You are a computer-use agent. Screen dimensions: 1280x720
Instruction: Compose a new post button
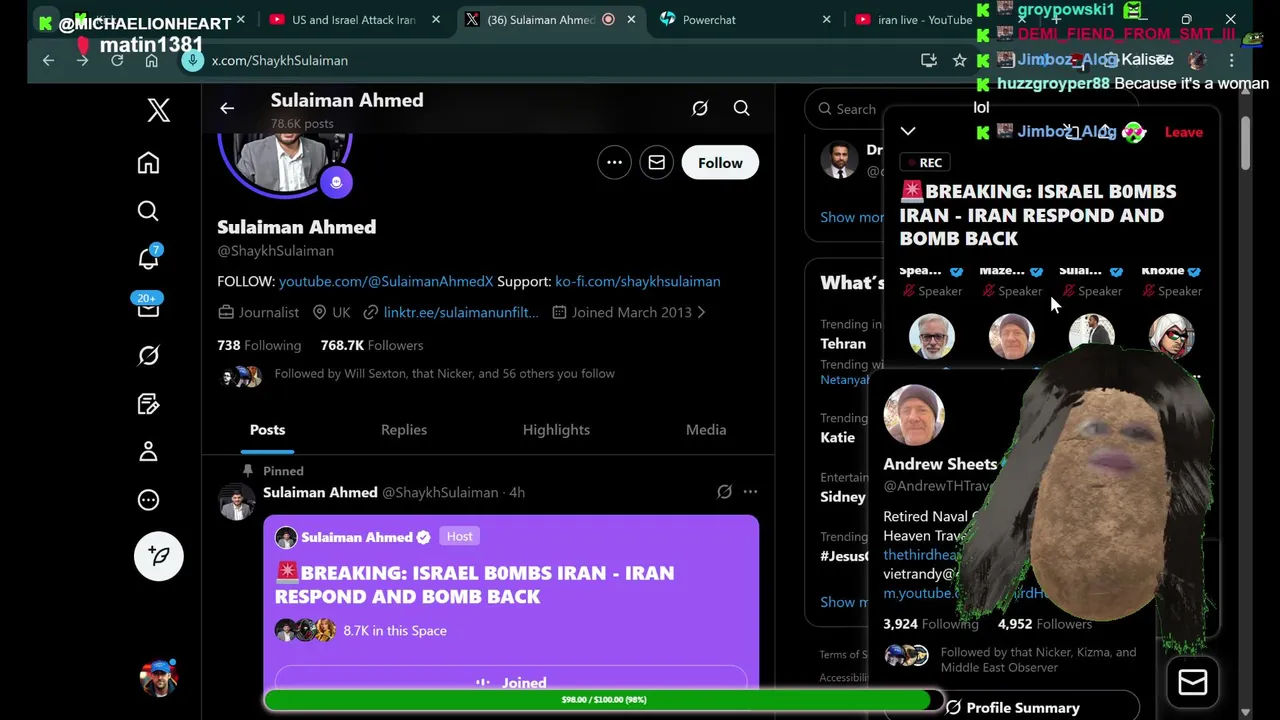[x=159, y=556]
